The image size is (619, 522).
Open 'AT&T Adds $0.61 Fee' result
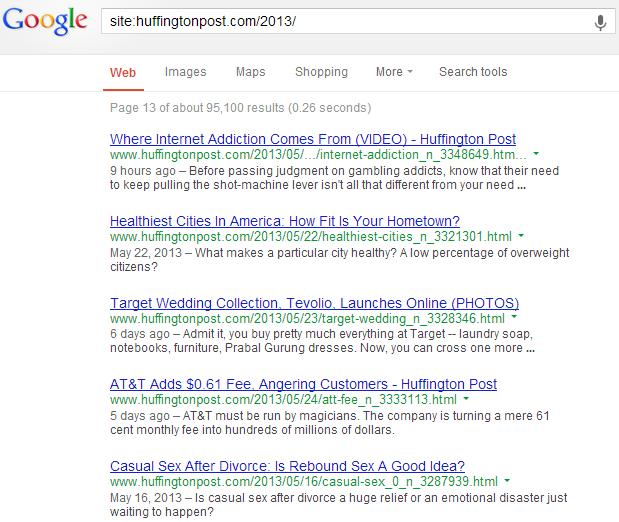coord(303,384)
